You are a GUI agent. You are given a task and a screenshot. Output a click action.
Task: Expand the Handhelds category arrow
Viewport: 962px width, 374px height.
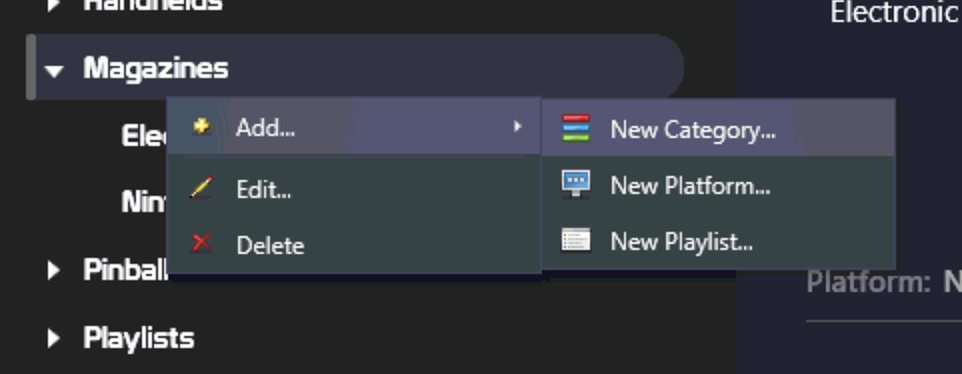(x=54, y=5)
